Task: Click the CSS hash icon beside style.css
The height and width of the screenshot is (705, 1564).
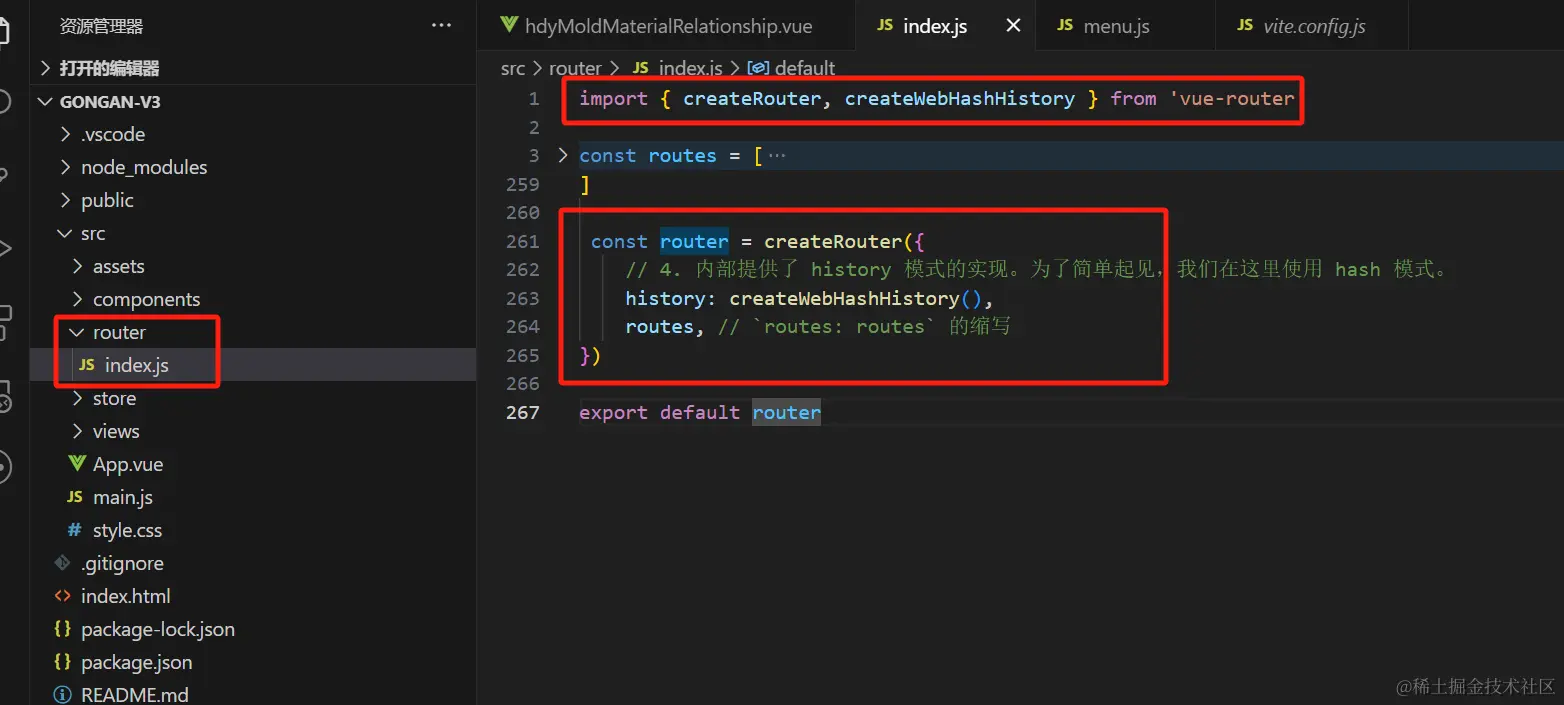Action: point(75,530)
